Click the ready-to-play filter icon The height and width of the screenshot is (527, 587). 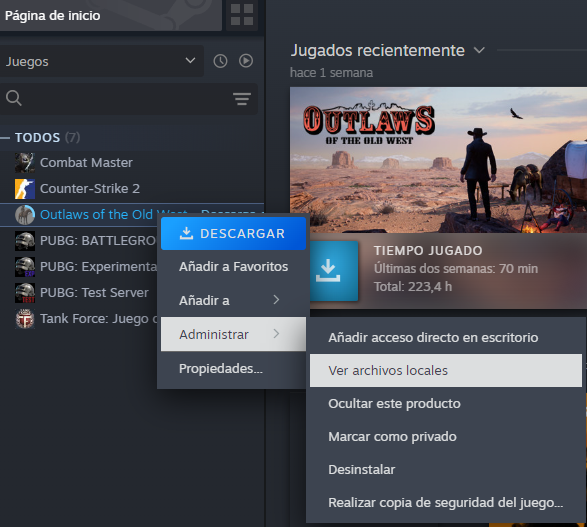coord(246,61)
